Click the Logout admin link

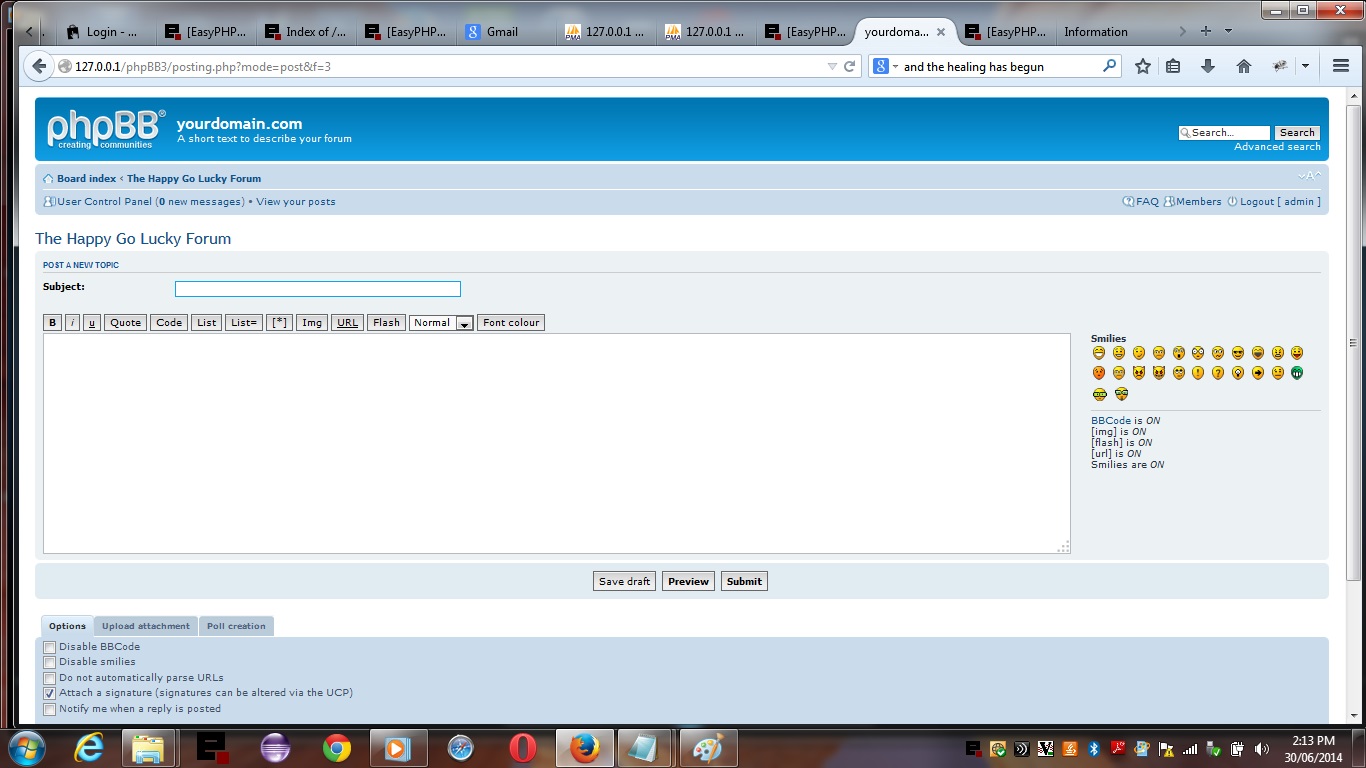[1280, 202]
